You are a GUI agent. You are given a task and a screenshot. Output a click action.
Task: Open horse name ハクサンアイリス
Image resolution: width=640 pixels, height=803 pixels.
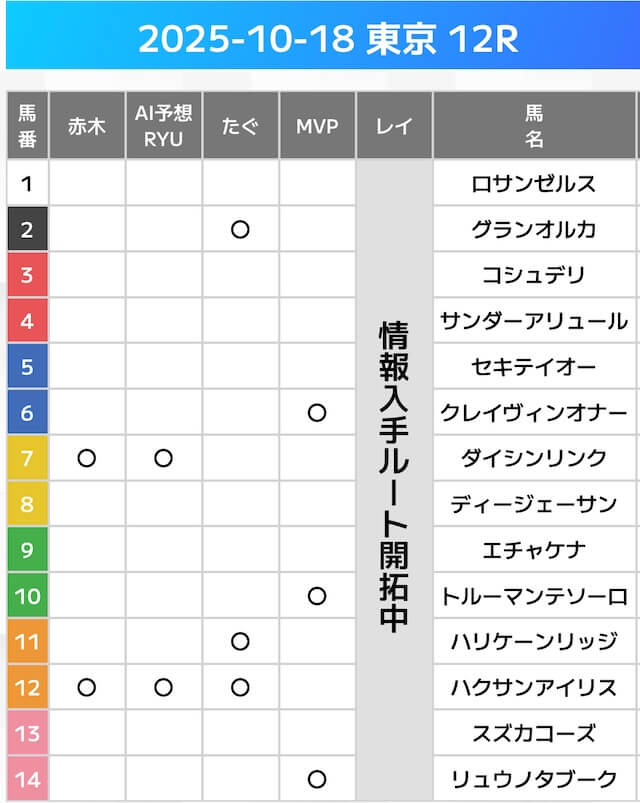click(x=534, y=688)
